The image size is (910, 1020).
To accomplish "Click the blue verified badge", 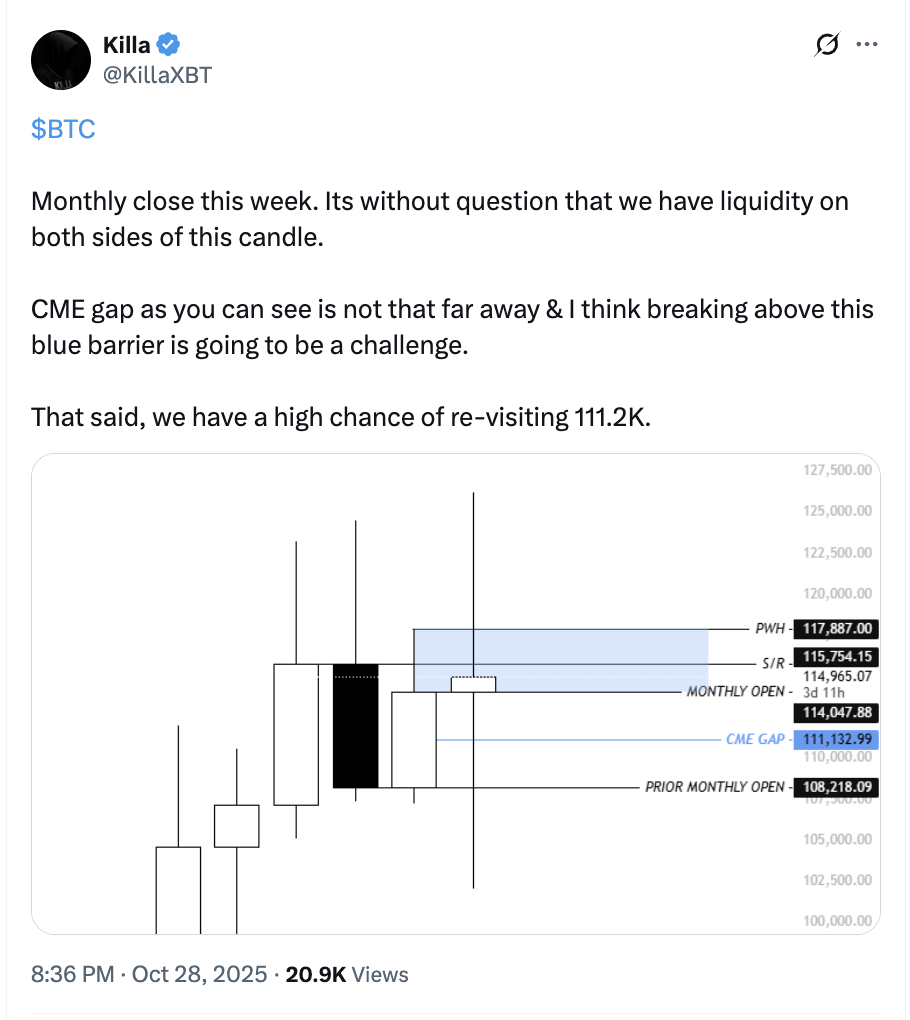I will coord(170,44).
